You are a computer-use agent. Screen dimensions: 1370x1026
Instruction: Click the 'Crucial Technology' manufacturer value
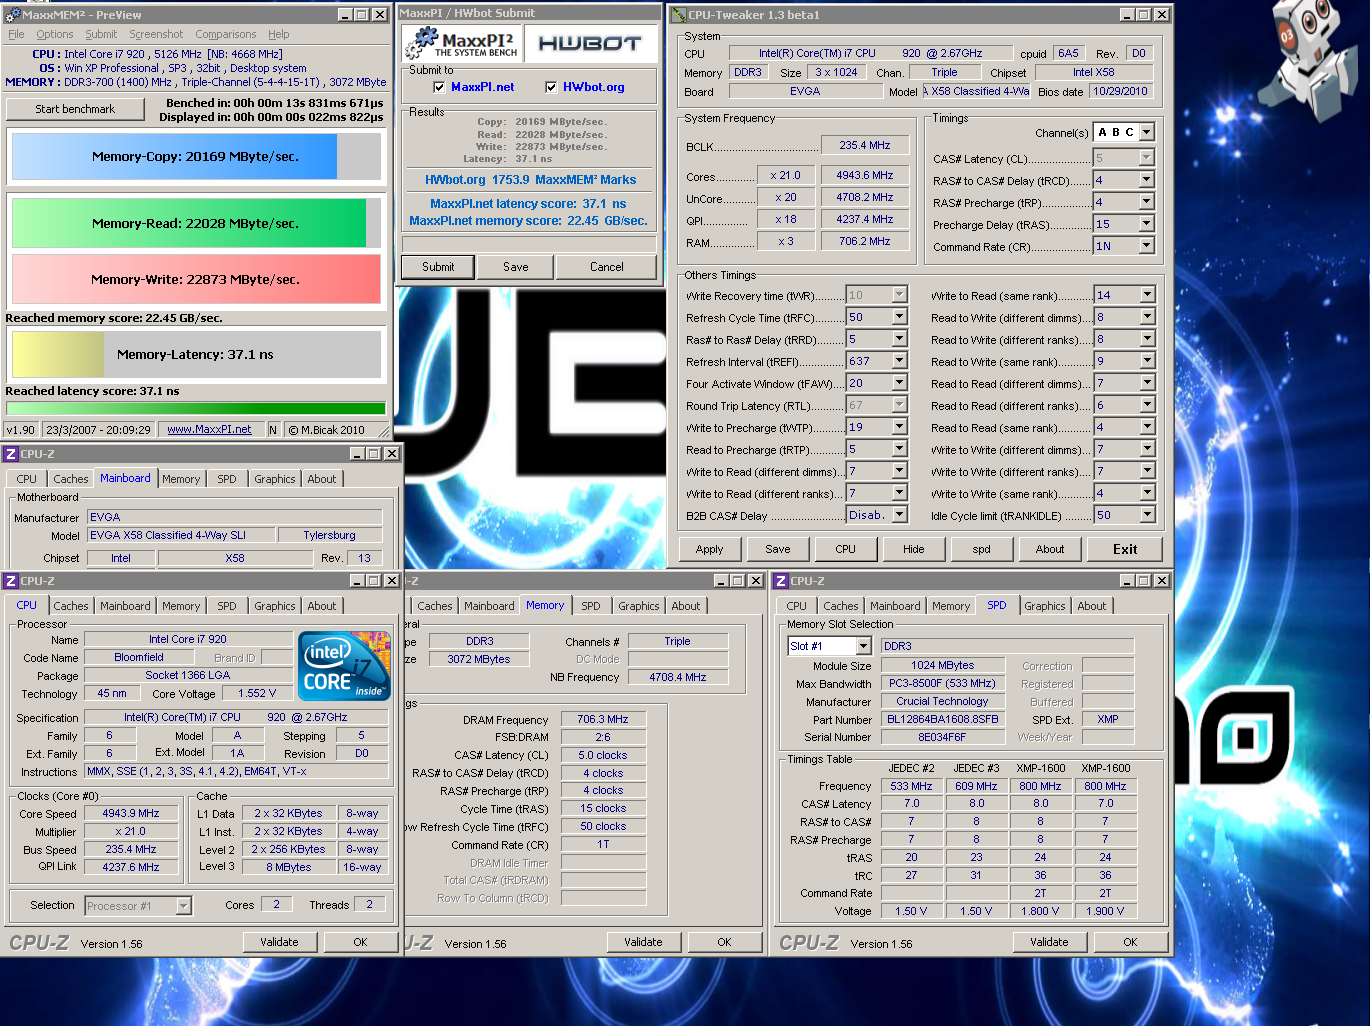(x=943, y=701)
